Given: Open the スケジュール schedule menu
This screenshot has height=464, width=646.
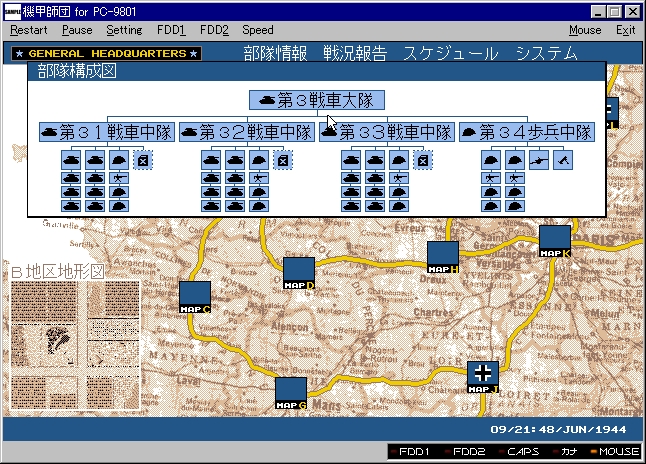Looking at the screenshot, I should (449, 53).
